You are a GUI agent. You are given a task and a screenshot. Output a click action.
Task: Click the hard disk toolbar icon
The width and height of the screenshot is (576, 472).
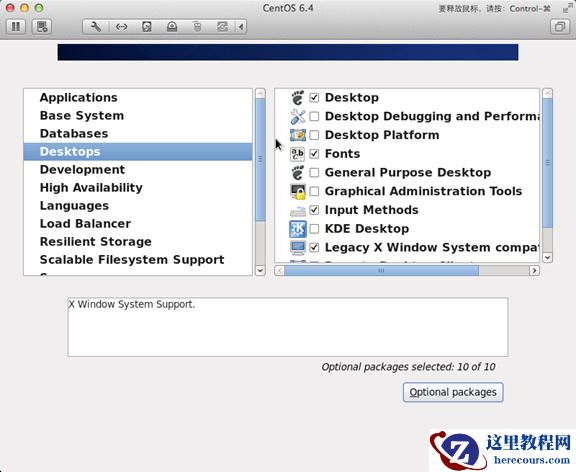(147, 26)
